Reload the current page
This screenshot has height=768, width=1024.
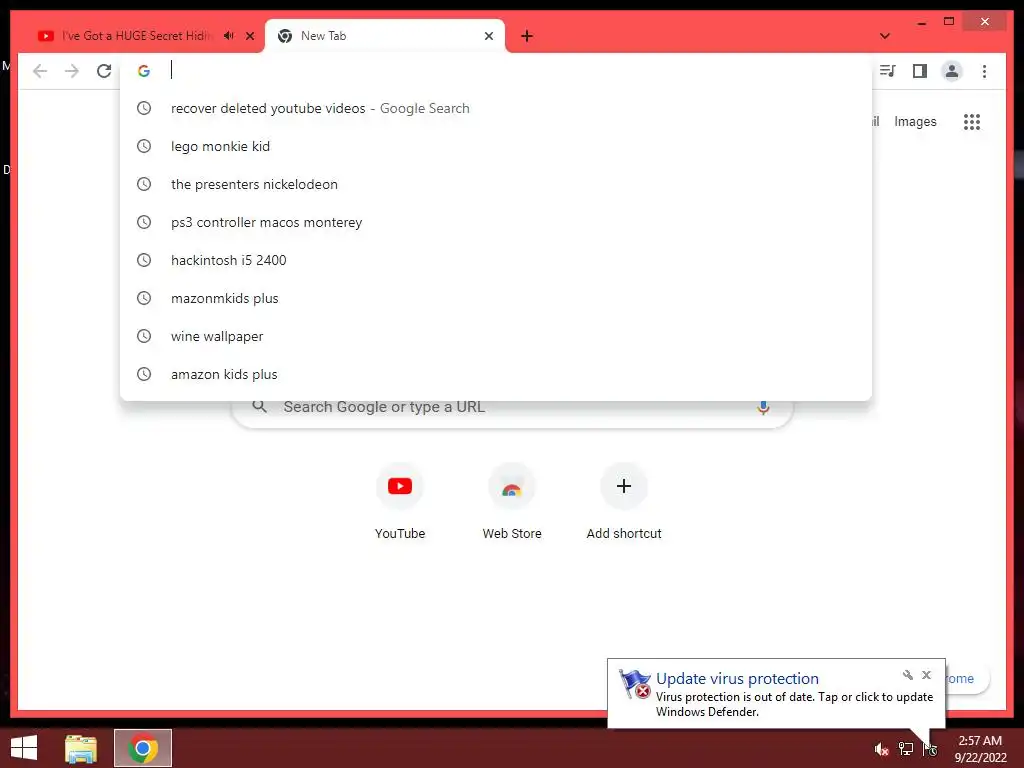click(x=104, y=71)
